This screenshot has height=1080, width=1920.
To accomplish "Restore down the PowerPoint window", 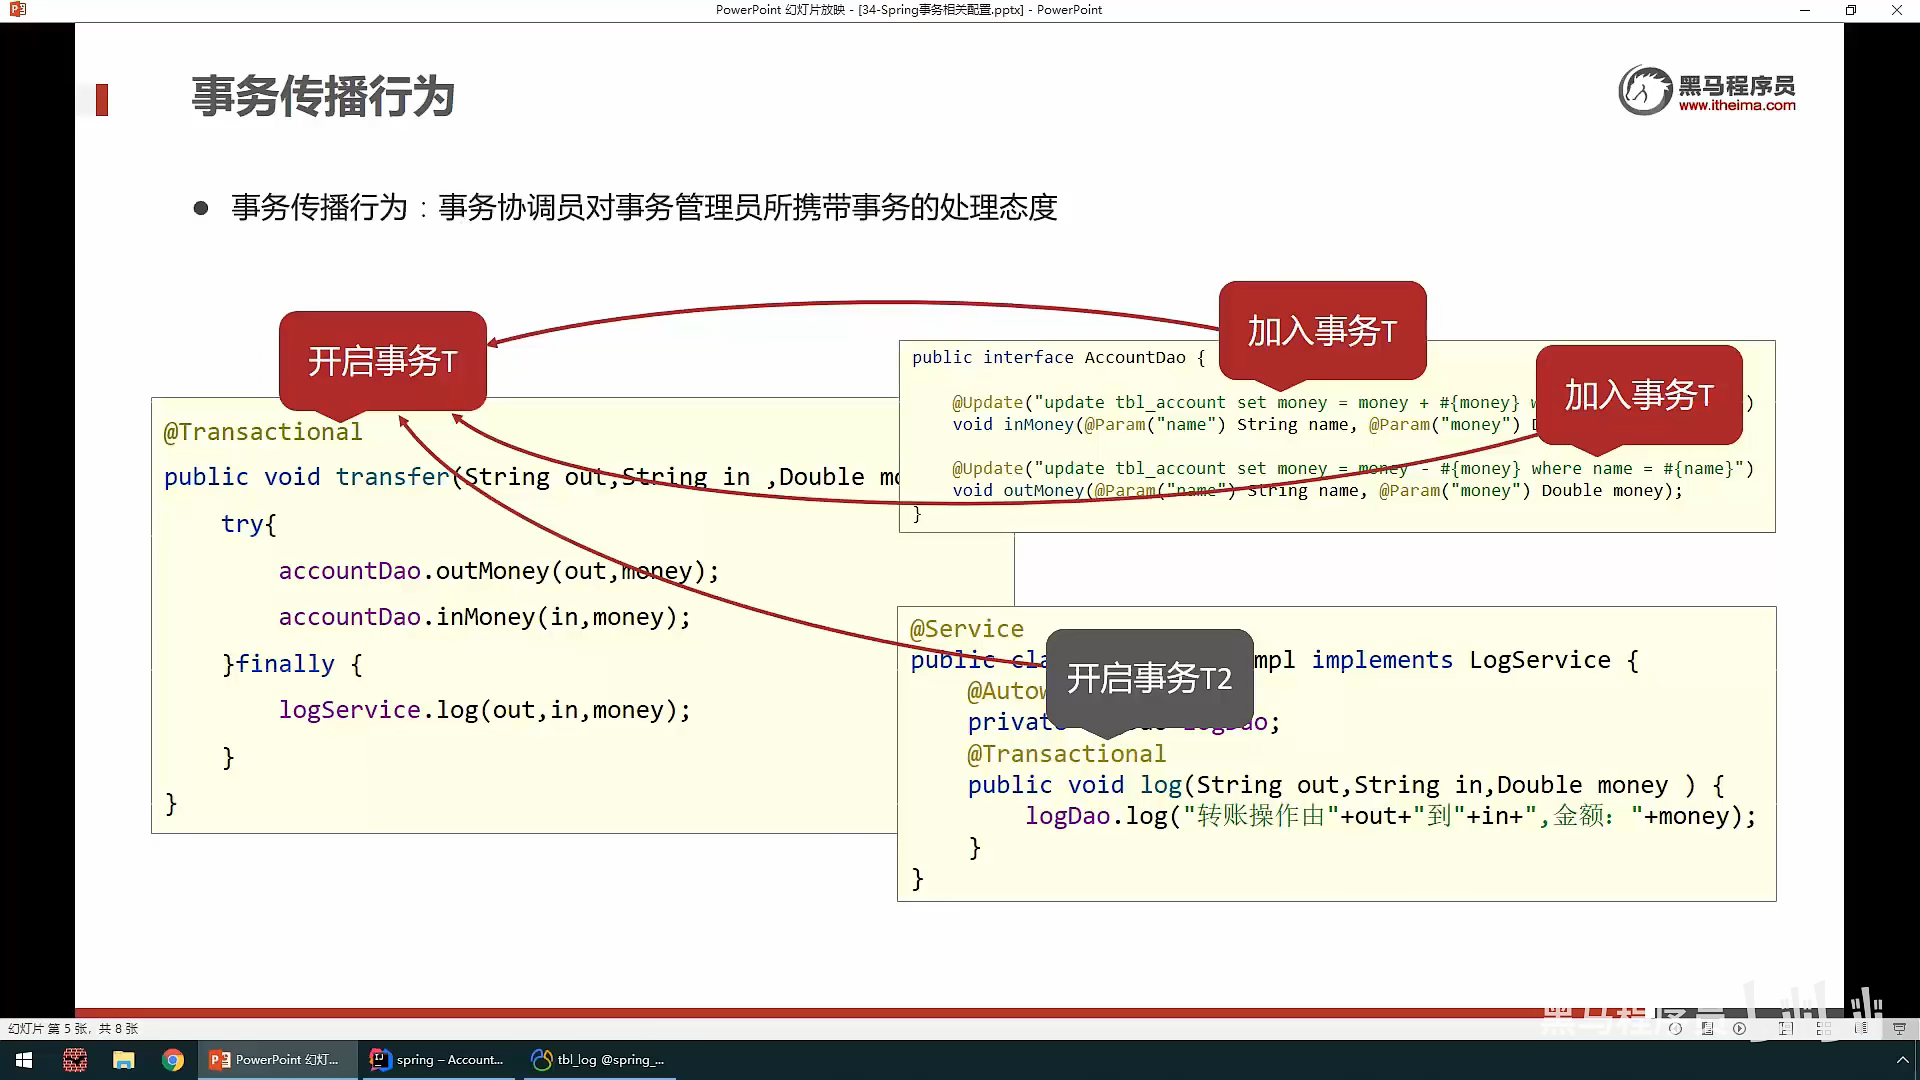I will (1851, 10).
